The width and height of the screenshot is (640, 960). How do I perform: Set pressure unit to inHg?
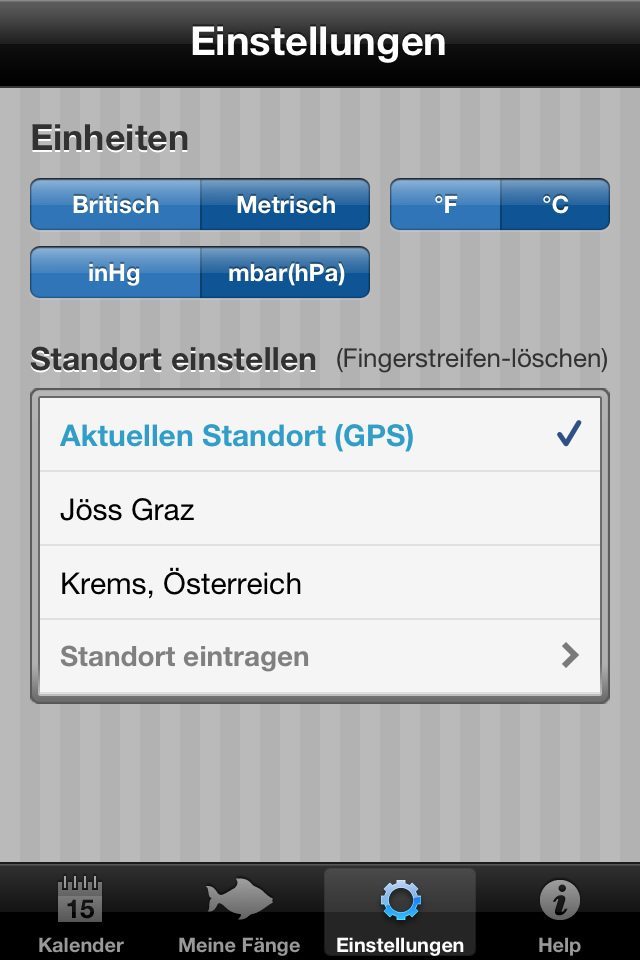tap(116, 273)
